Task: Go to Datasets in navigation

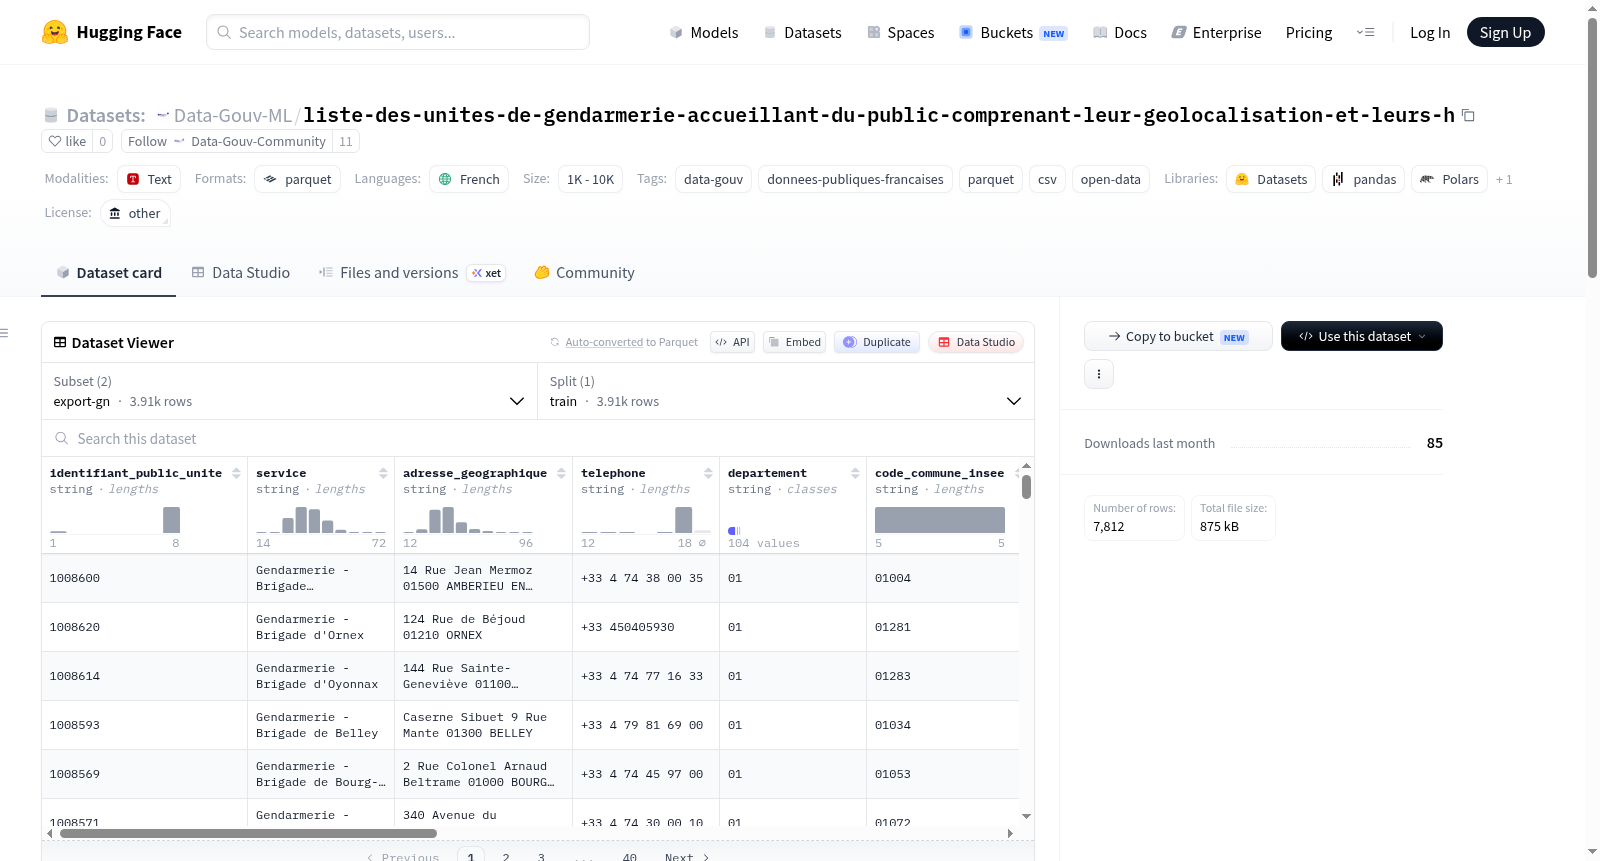Action: tap(802, 33)
